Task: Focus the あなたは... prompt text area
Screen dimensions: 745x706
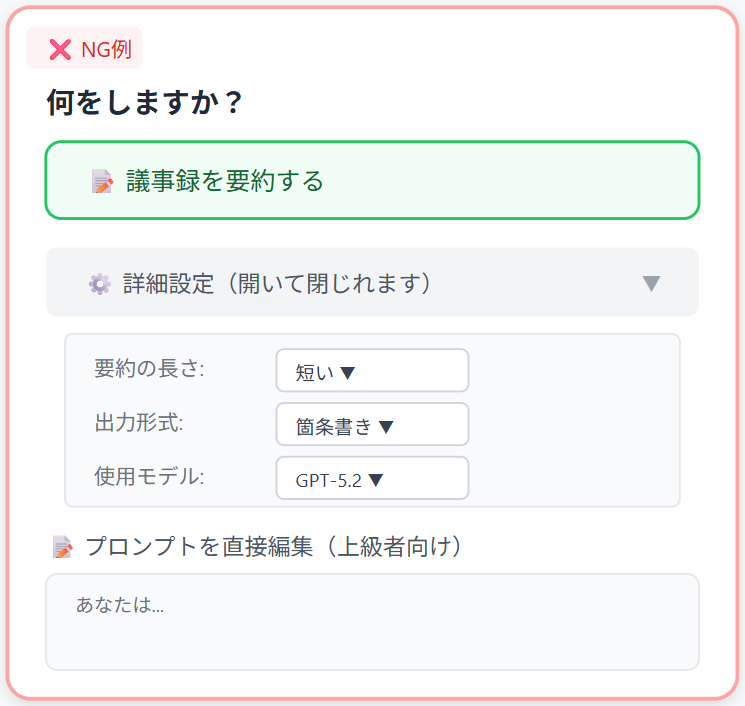Action: [x=372, y=621]
